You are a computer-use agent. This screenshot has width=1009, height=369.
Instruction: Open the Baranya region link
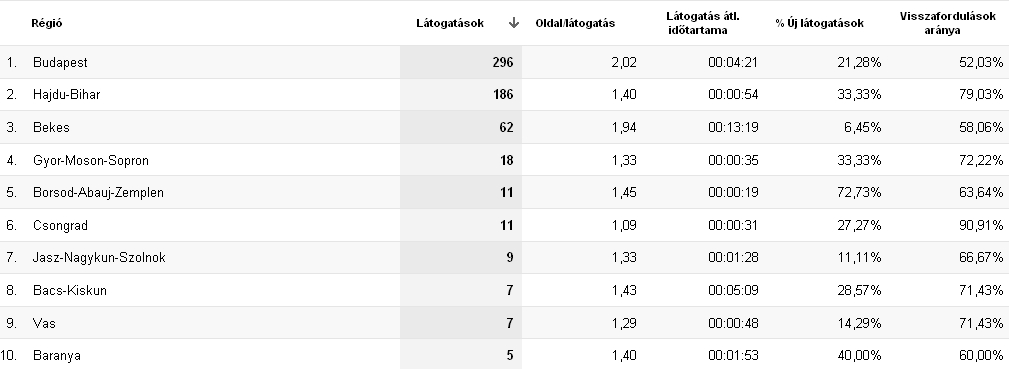57,355
